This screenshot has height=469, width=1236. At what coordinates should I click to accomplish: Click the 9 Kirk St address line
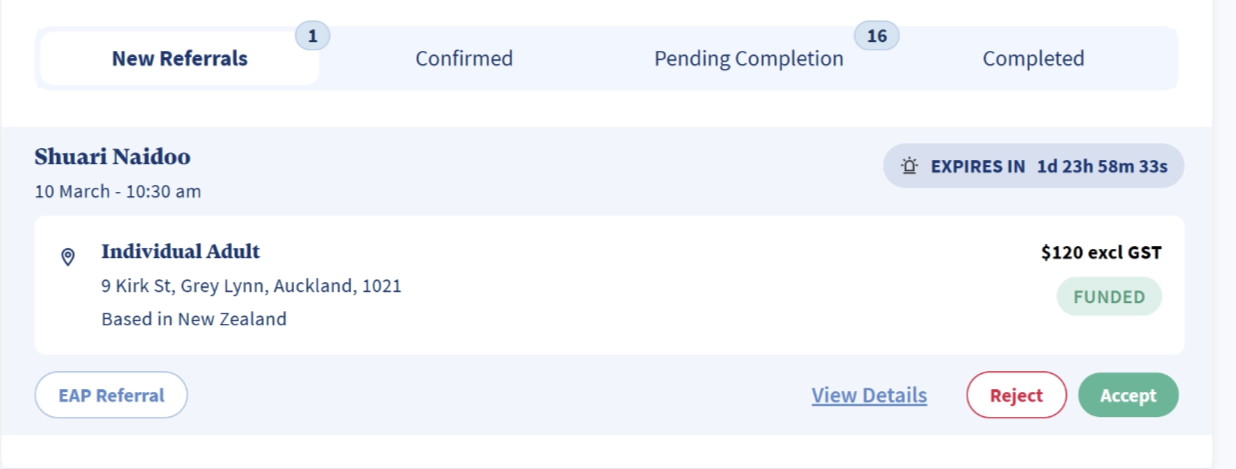coord(251,286)
